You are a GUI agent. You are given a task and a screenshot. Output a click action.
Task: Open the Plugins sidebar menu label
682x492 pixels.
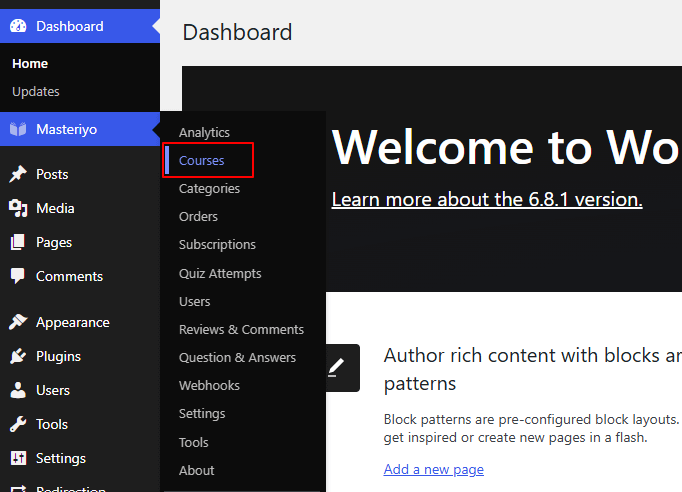tap(59, 356)
